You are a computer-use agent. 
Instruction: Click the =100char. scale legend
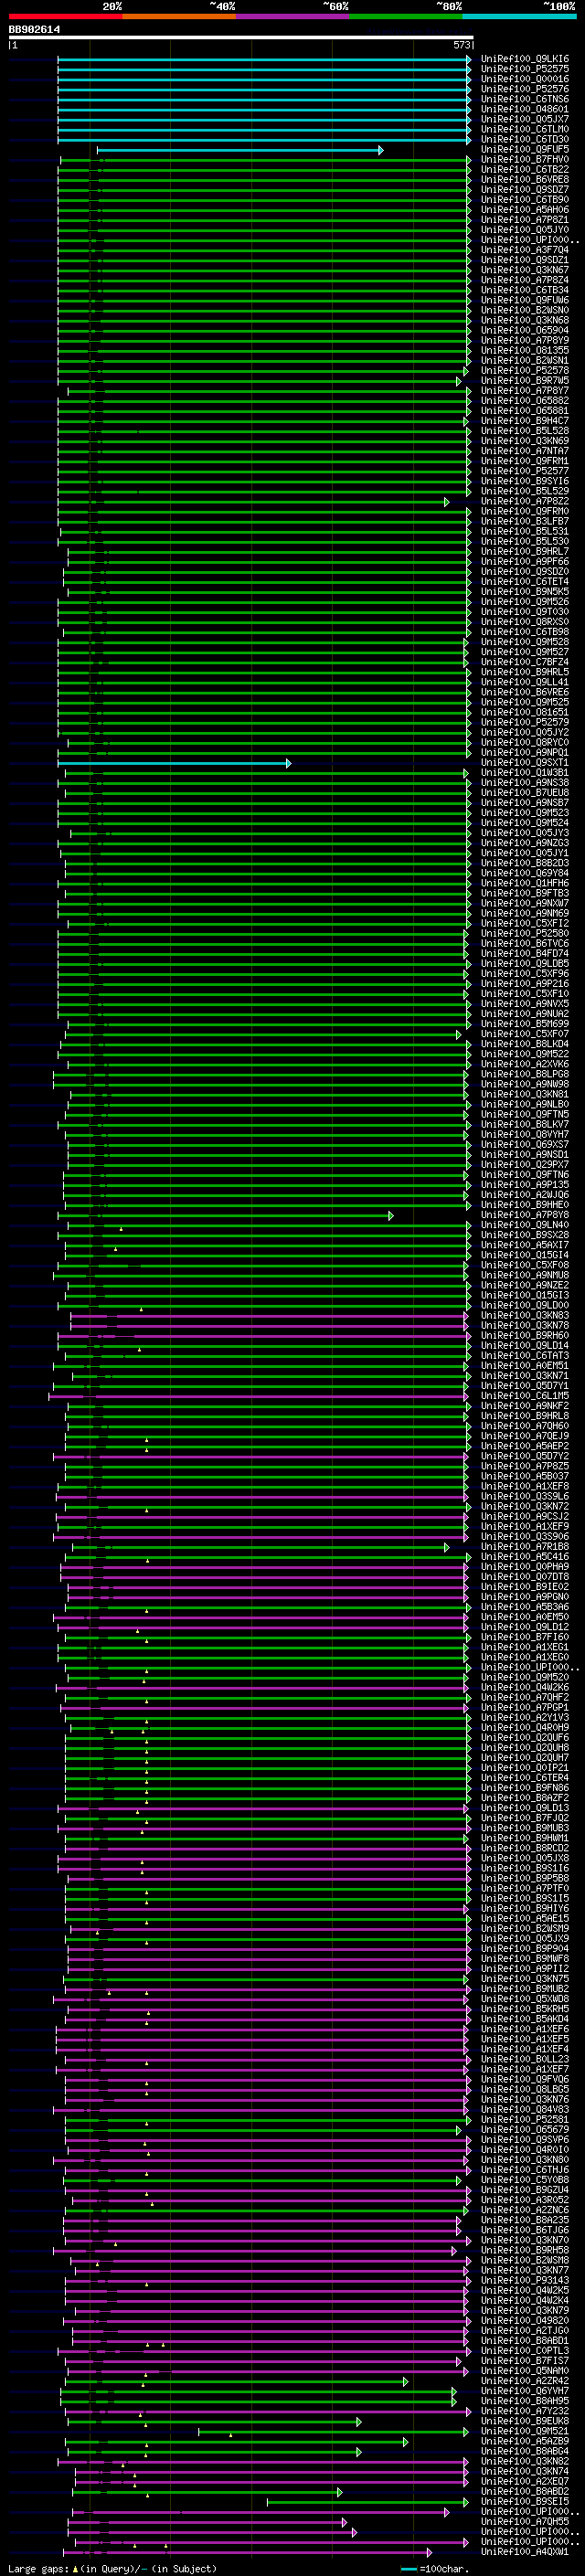coord(434,2568)
